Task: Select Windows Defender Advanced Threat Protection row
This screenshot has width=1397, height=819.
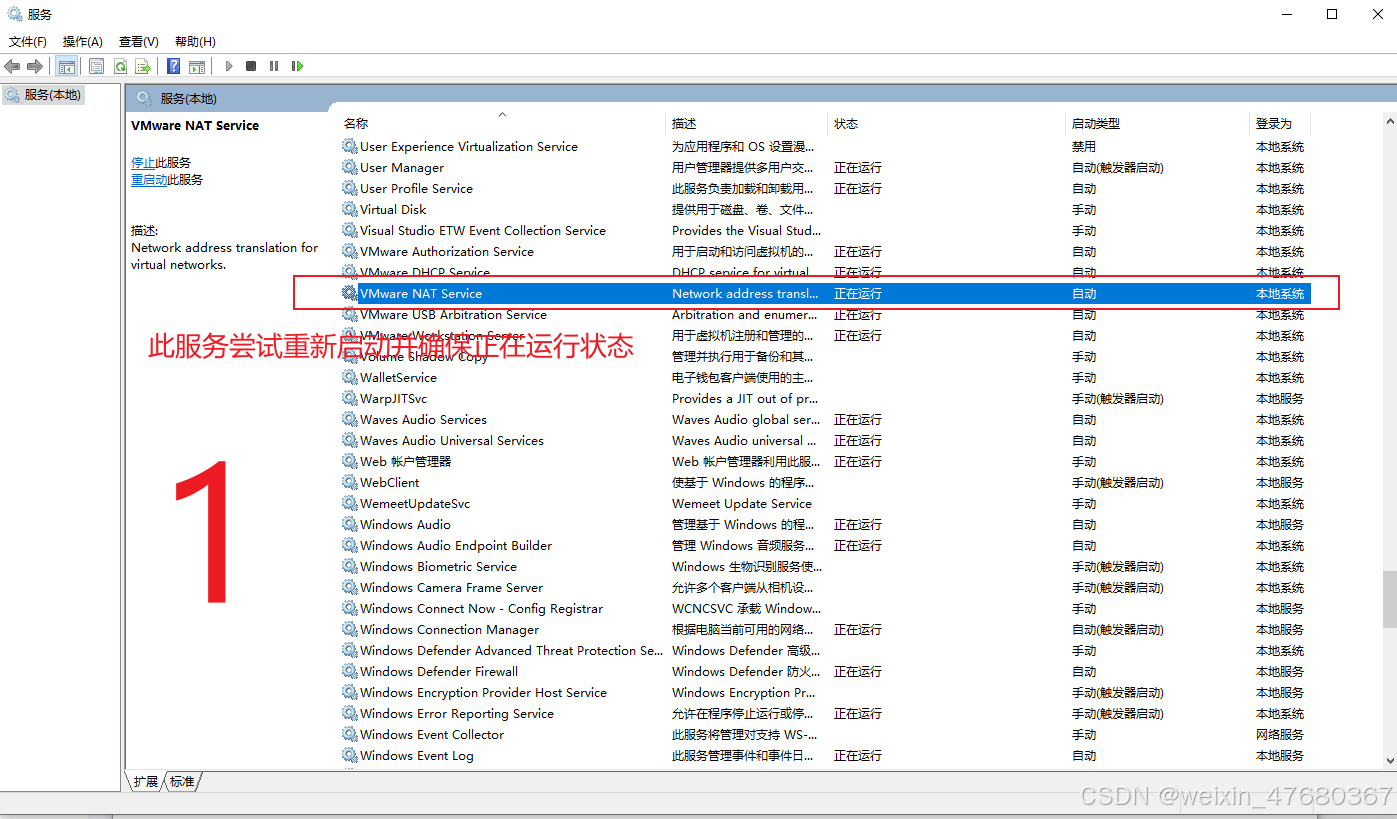Action: click(x=825, y=650)
